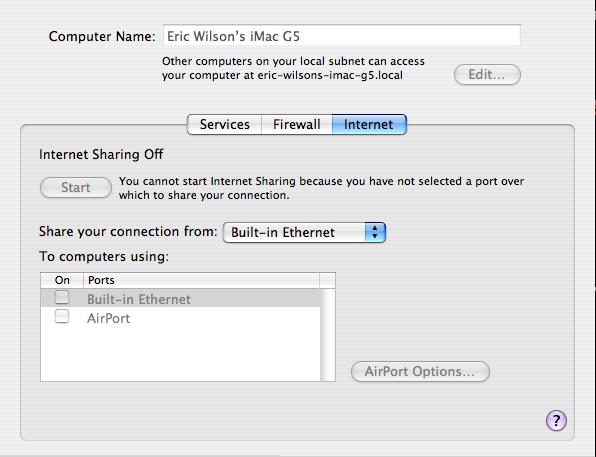This screenshot has height=457, width=596.
Task: Click the eric-wilsons-imac-g5.local address text
Action: 330,75
